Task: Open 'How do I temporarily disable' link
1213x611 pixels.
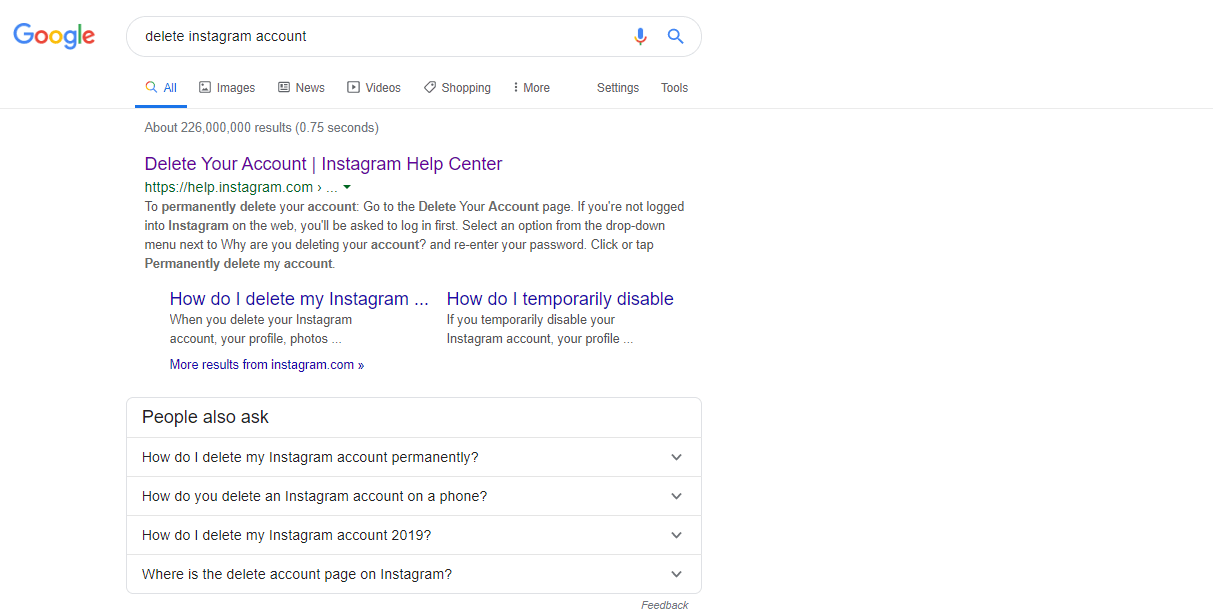Action: click(x=560, y=299)
